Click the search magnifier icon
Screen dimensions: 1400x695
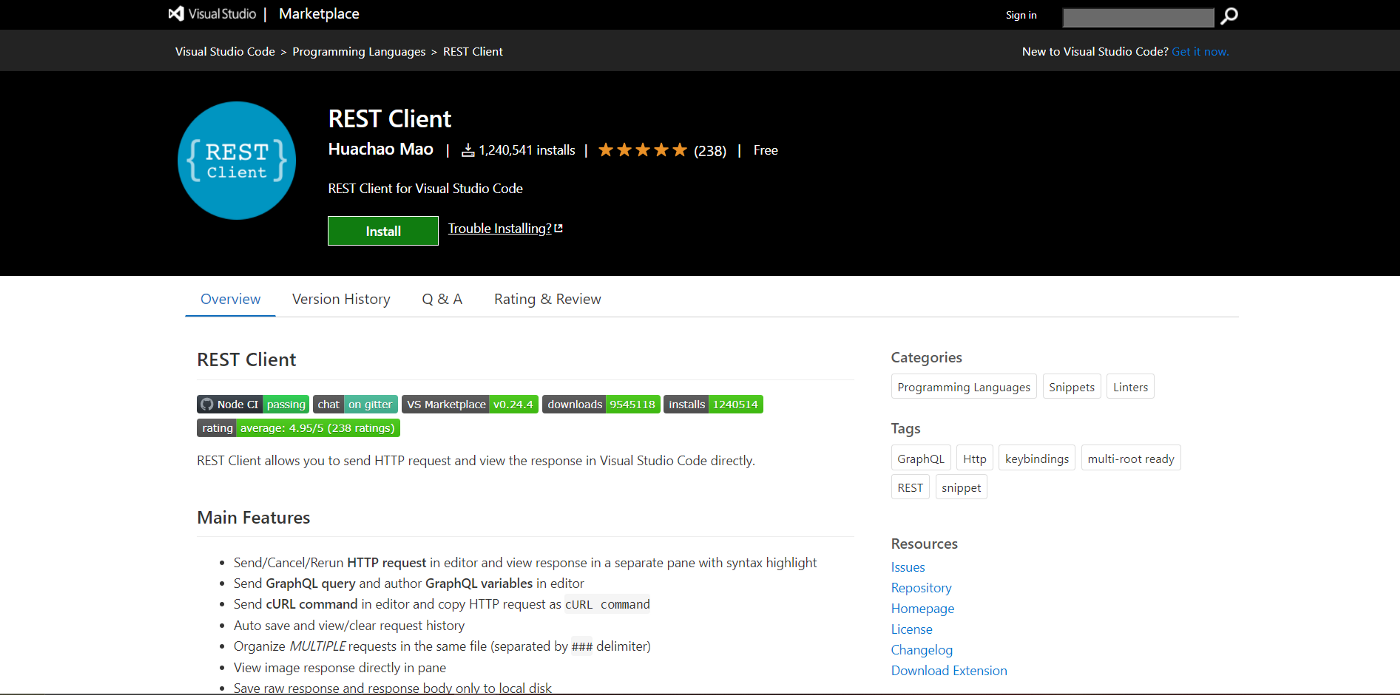tap(1229, 16)
